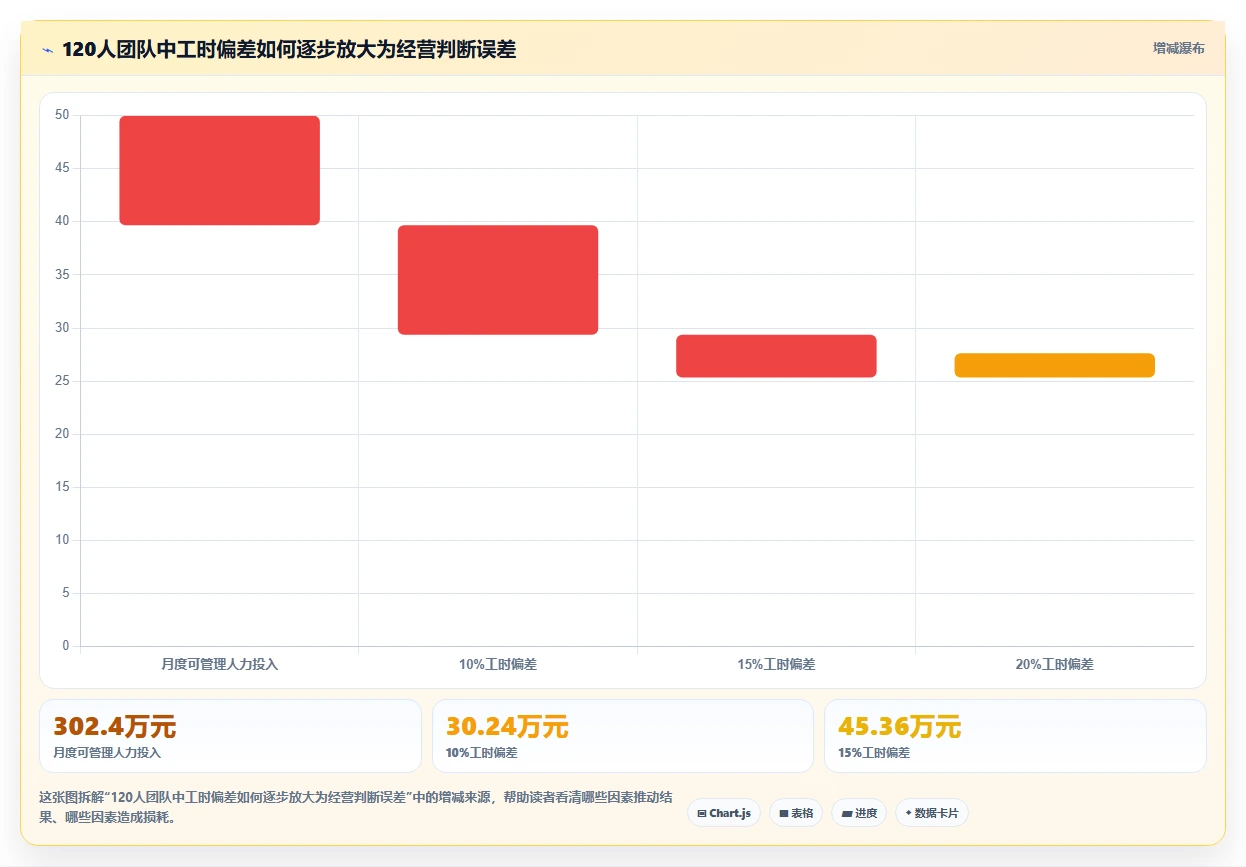Click the card caption 月度可管理人力投入 under 302.4万元

coord(107,753)
